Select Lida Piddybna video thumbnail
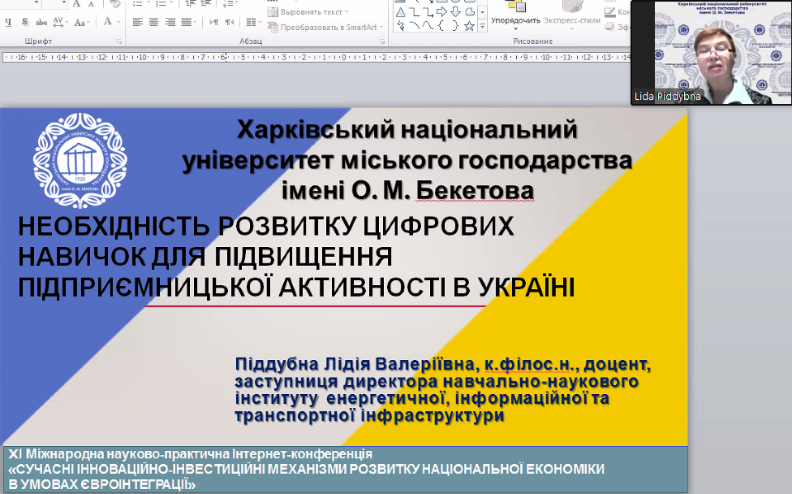This screenshot has width=792, height=494. click(711, 53)
